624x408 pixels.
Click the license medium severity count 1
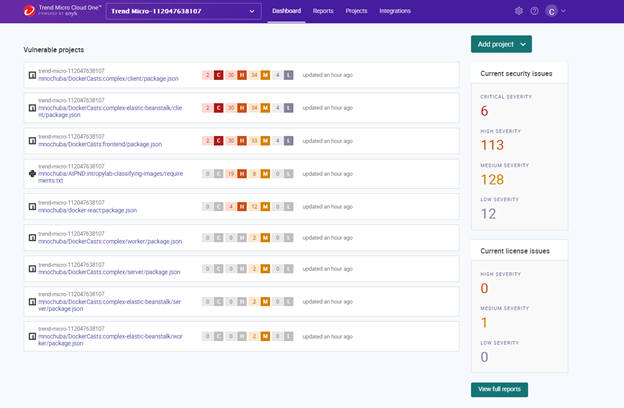tap(484, 322)
